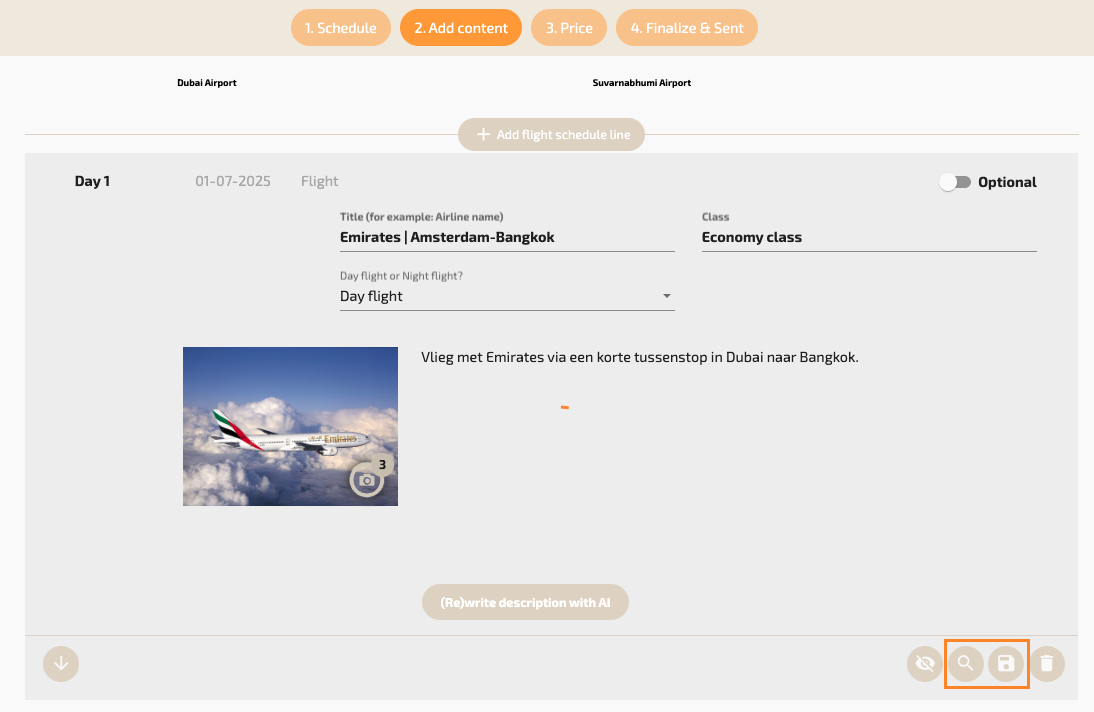
Task: Click the 01-07-2025 date text
Action: point(233,181)
